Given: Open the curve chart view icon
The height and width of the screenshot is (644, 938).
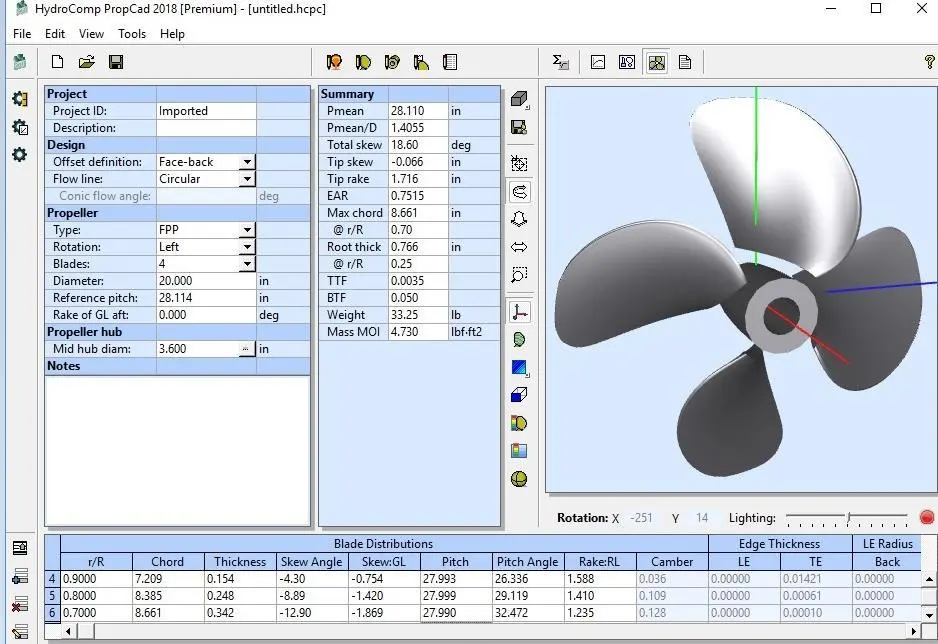Looking at the screenshot, I should click(x=598, y=62).
